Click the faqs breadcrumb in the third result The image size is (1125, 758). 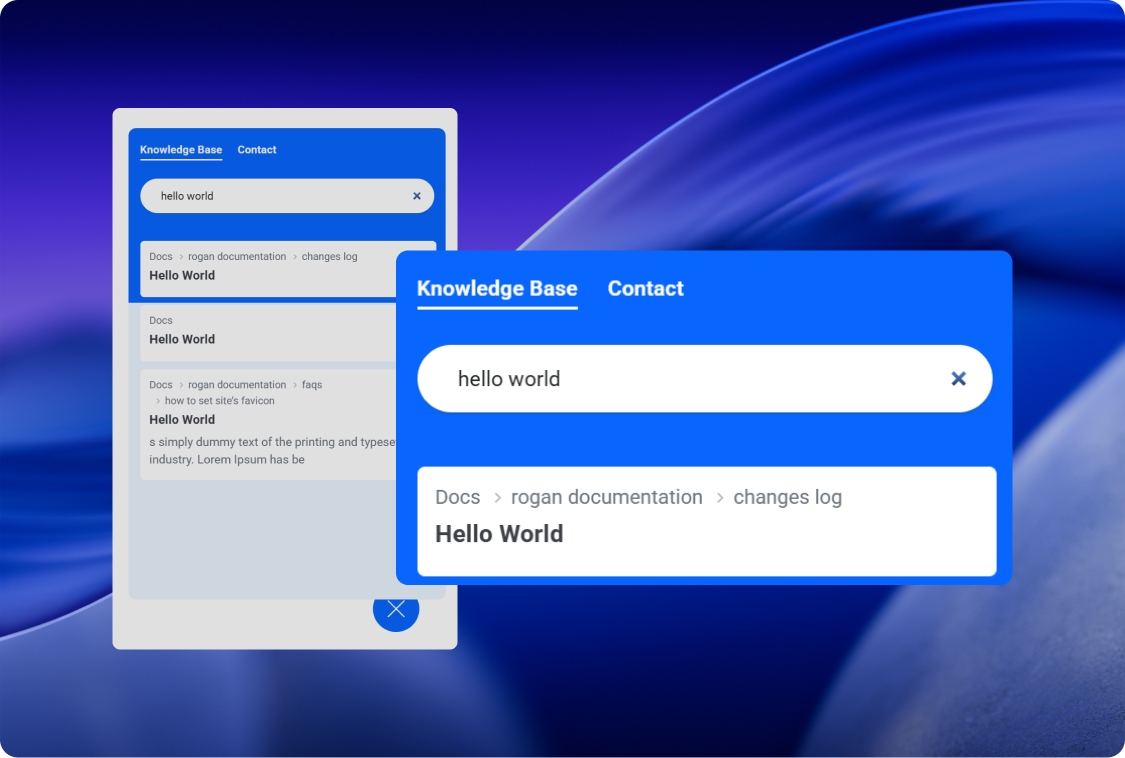[312, 385]
